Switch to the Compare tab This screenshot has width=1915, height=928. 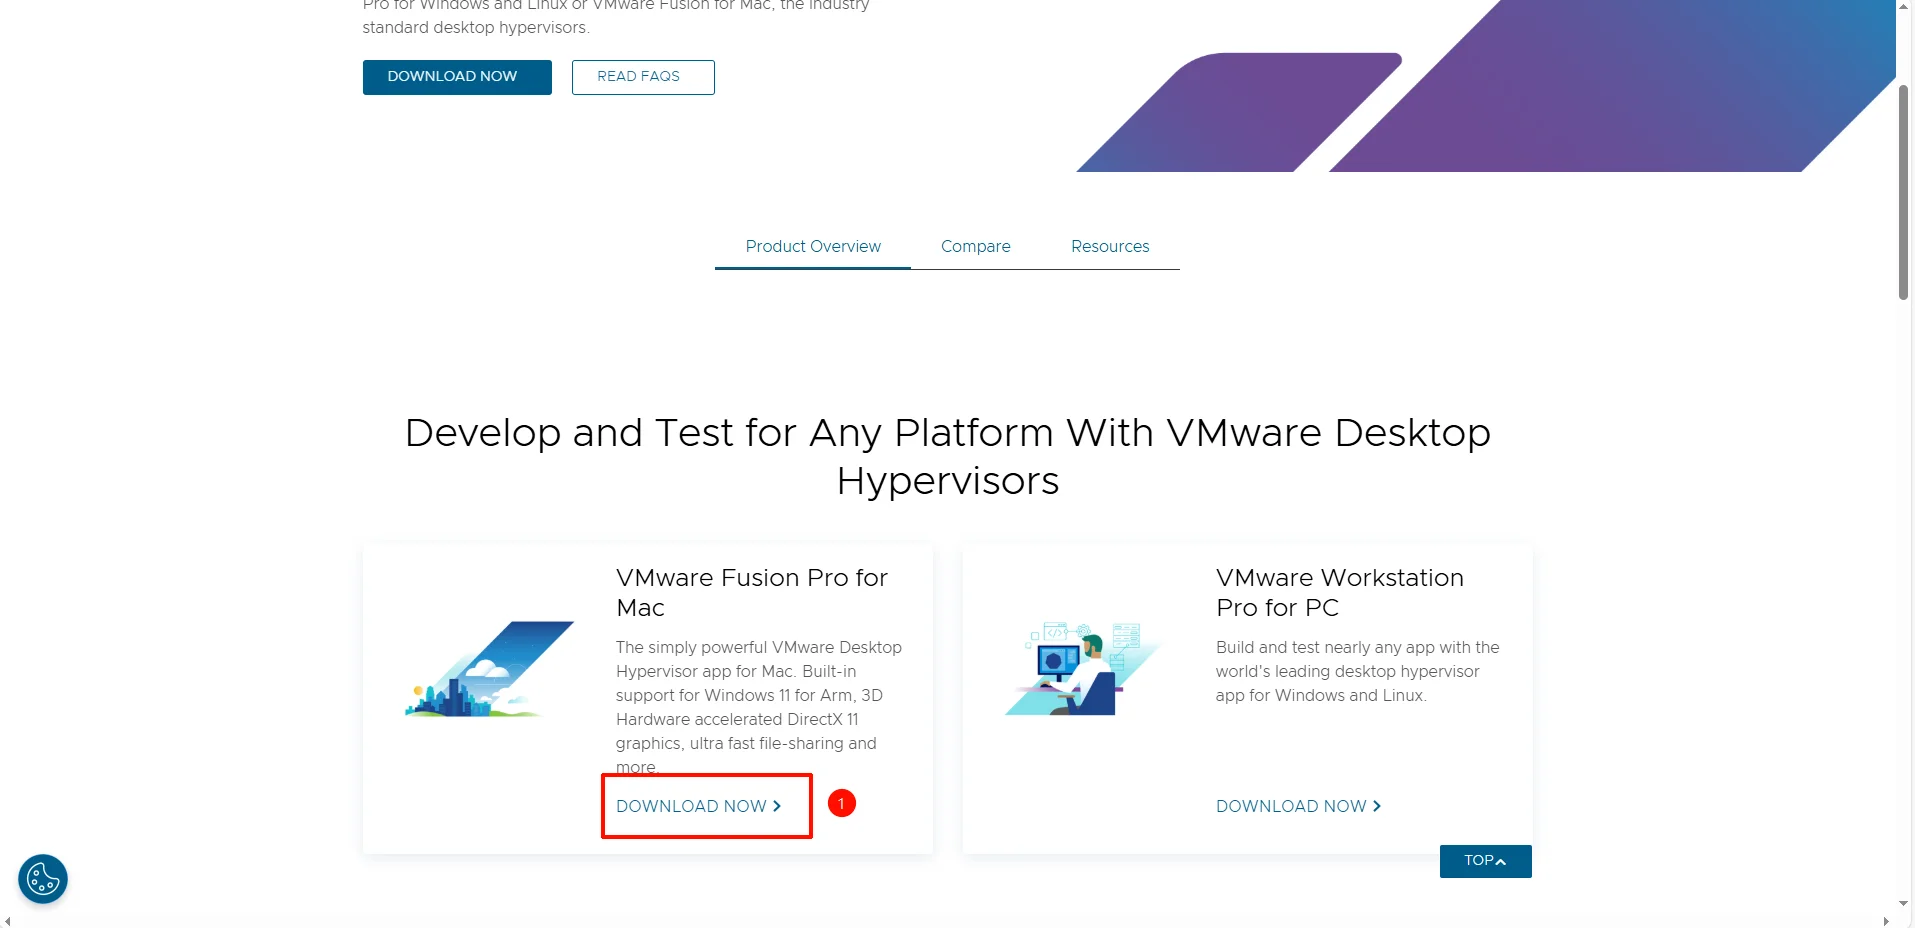975,246
